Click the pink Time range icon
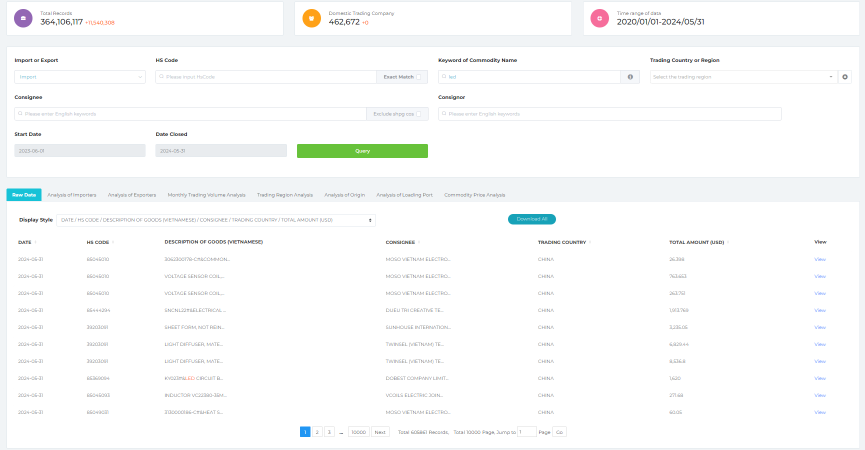Screen dimensions: 865x450 pos(600,17)
